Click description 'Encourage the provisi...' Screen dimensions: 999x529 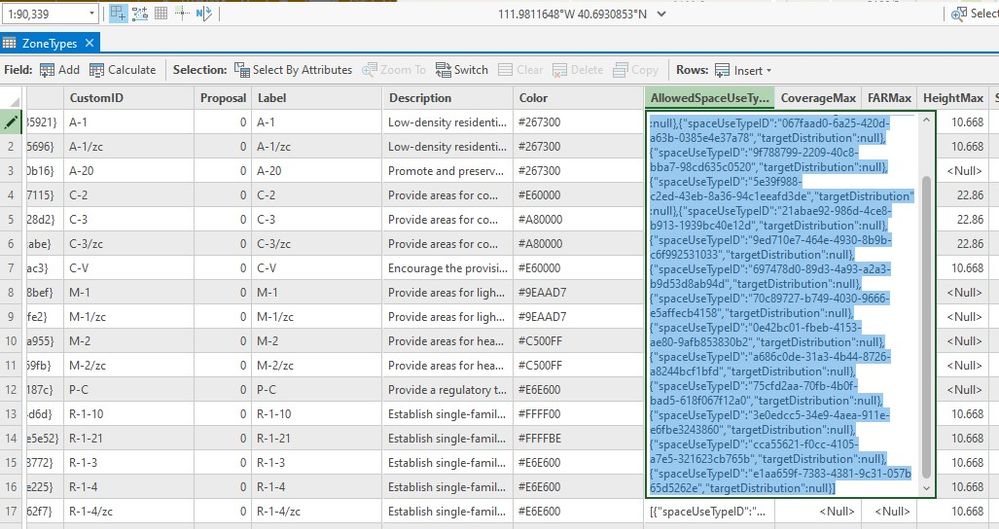click(447, 268)
